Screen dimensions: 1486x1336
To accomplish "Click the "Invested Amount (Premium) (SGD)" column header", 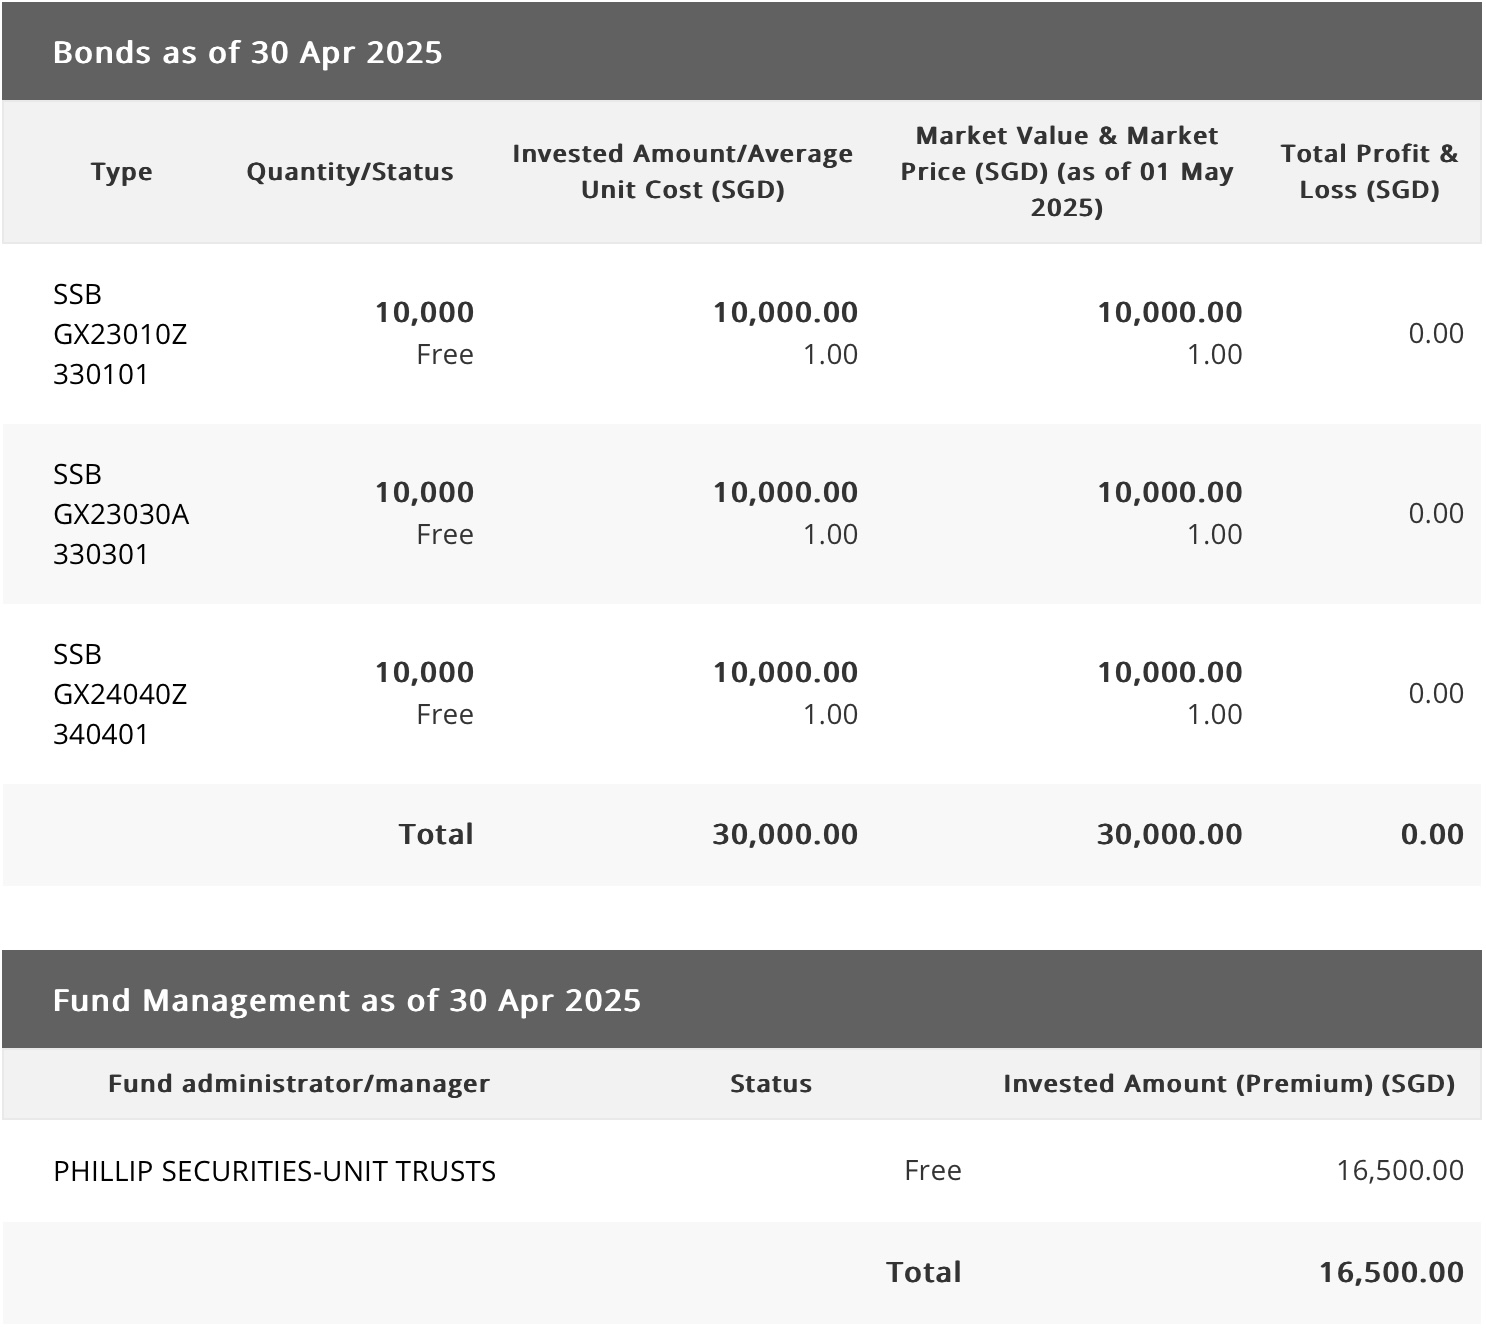I will coord(1229,1083).
